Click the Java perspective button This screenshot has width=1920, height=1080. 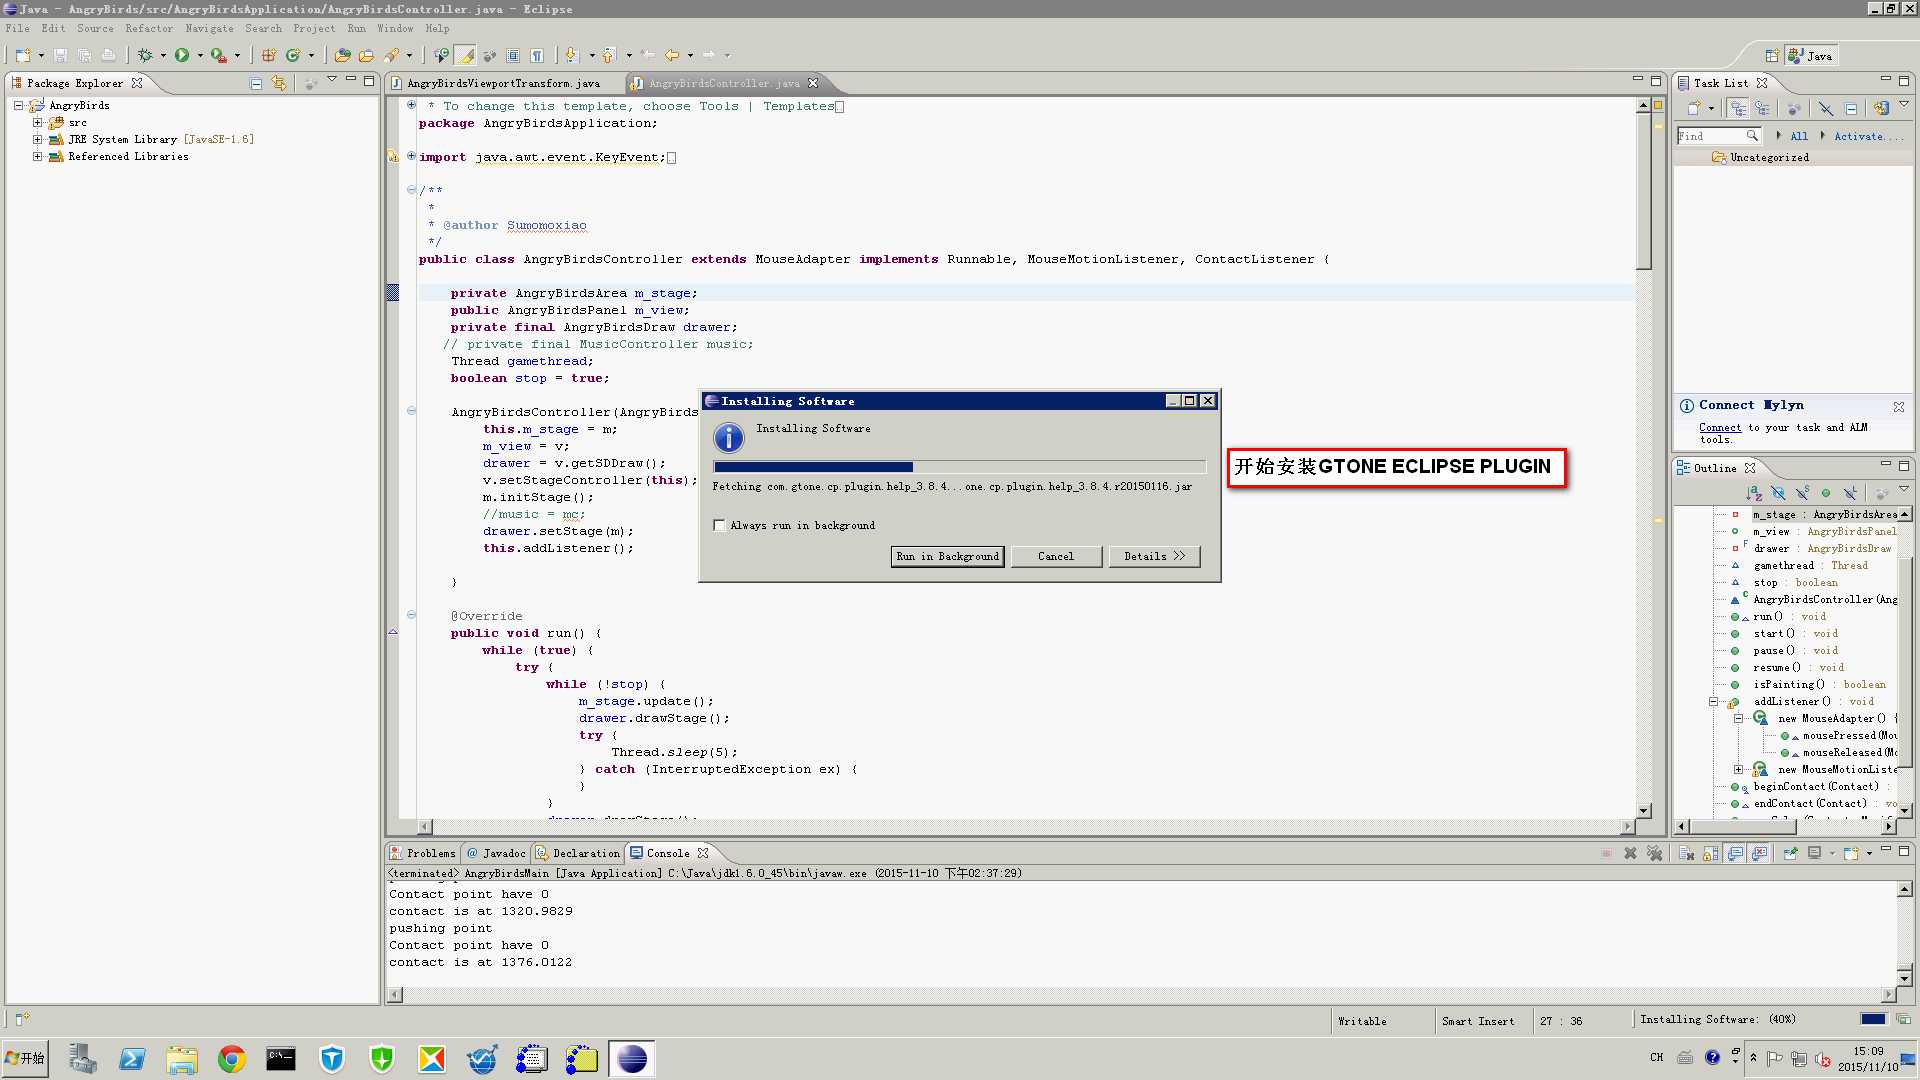[x=1811, y=56]
